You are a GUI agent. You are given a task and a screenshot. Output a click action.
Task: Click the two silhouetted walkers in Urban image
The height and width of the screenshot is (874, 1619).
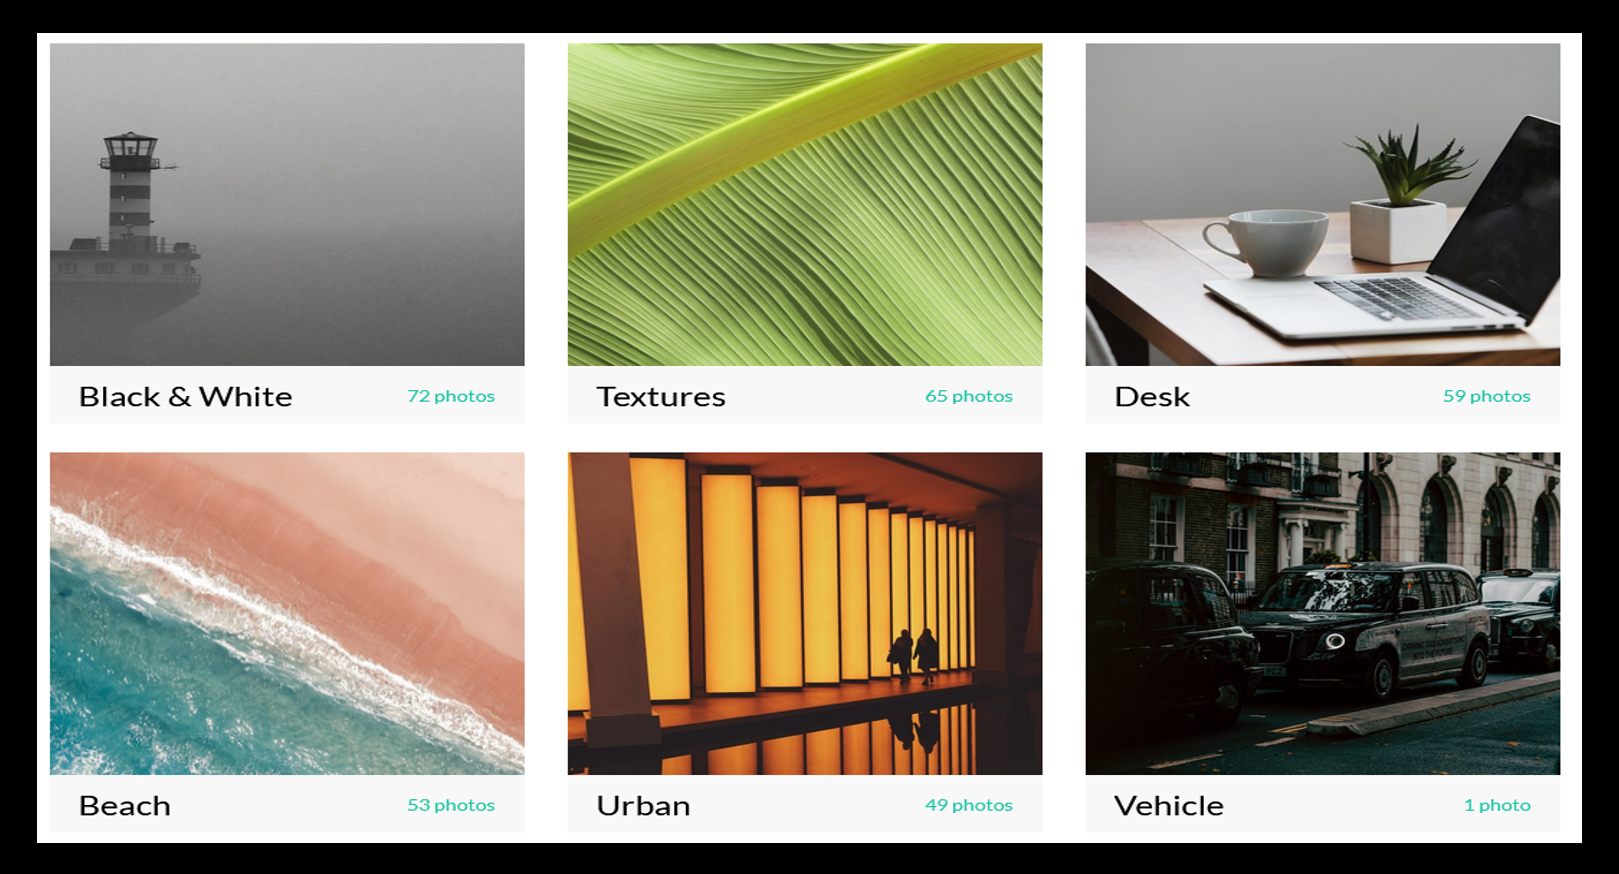(913, 656)
